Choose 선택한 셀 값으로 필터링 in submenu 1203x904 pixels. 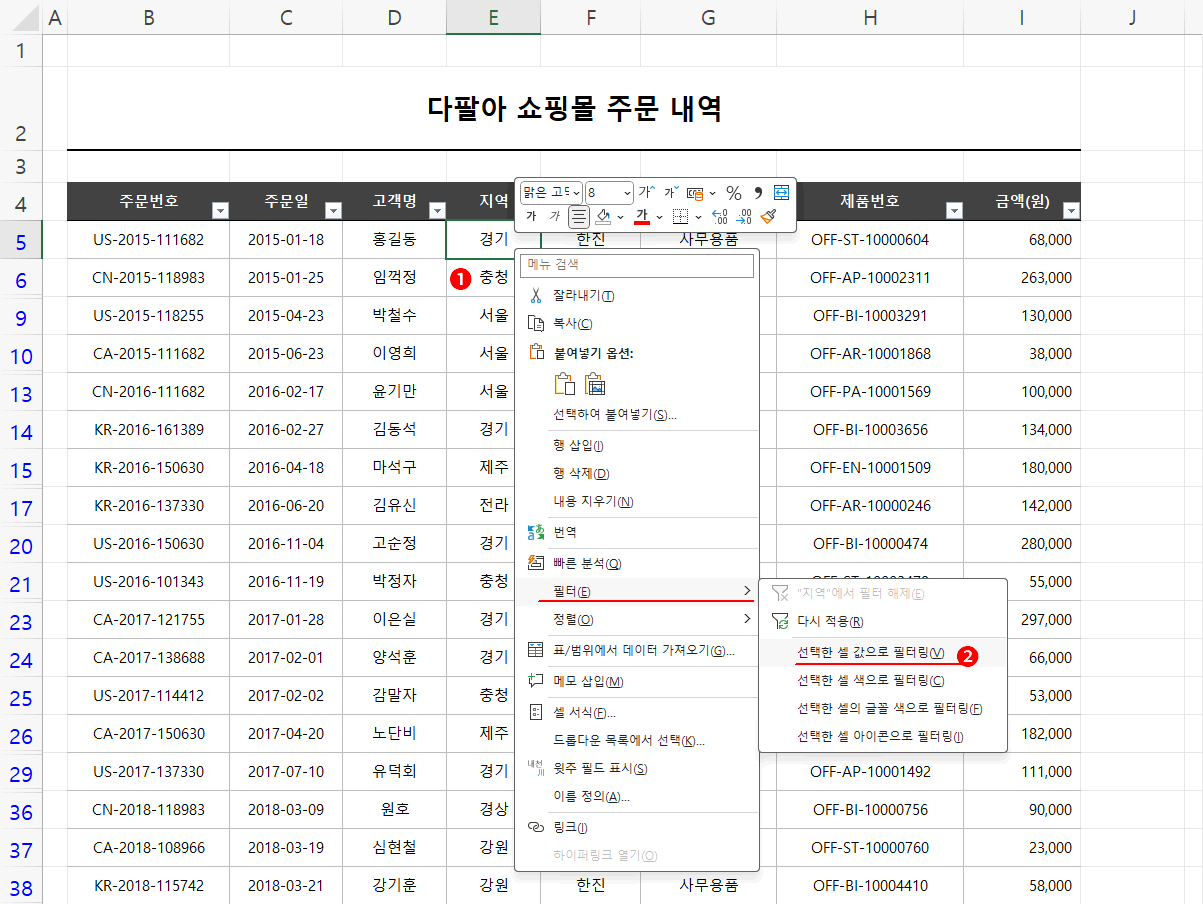click(x=883, y=652)
